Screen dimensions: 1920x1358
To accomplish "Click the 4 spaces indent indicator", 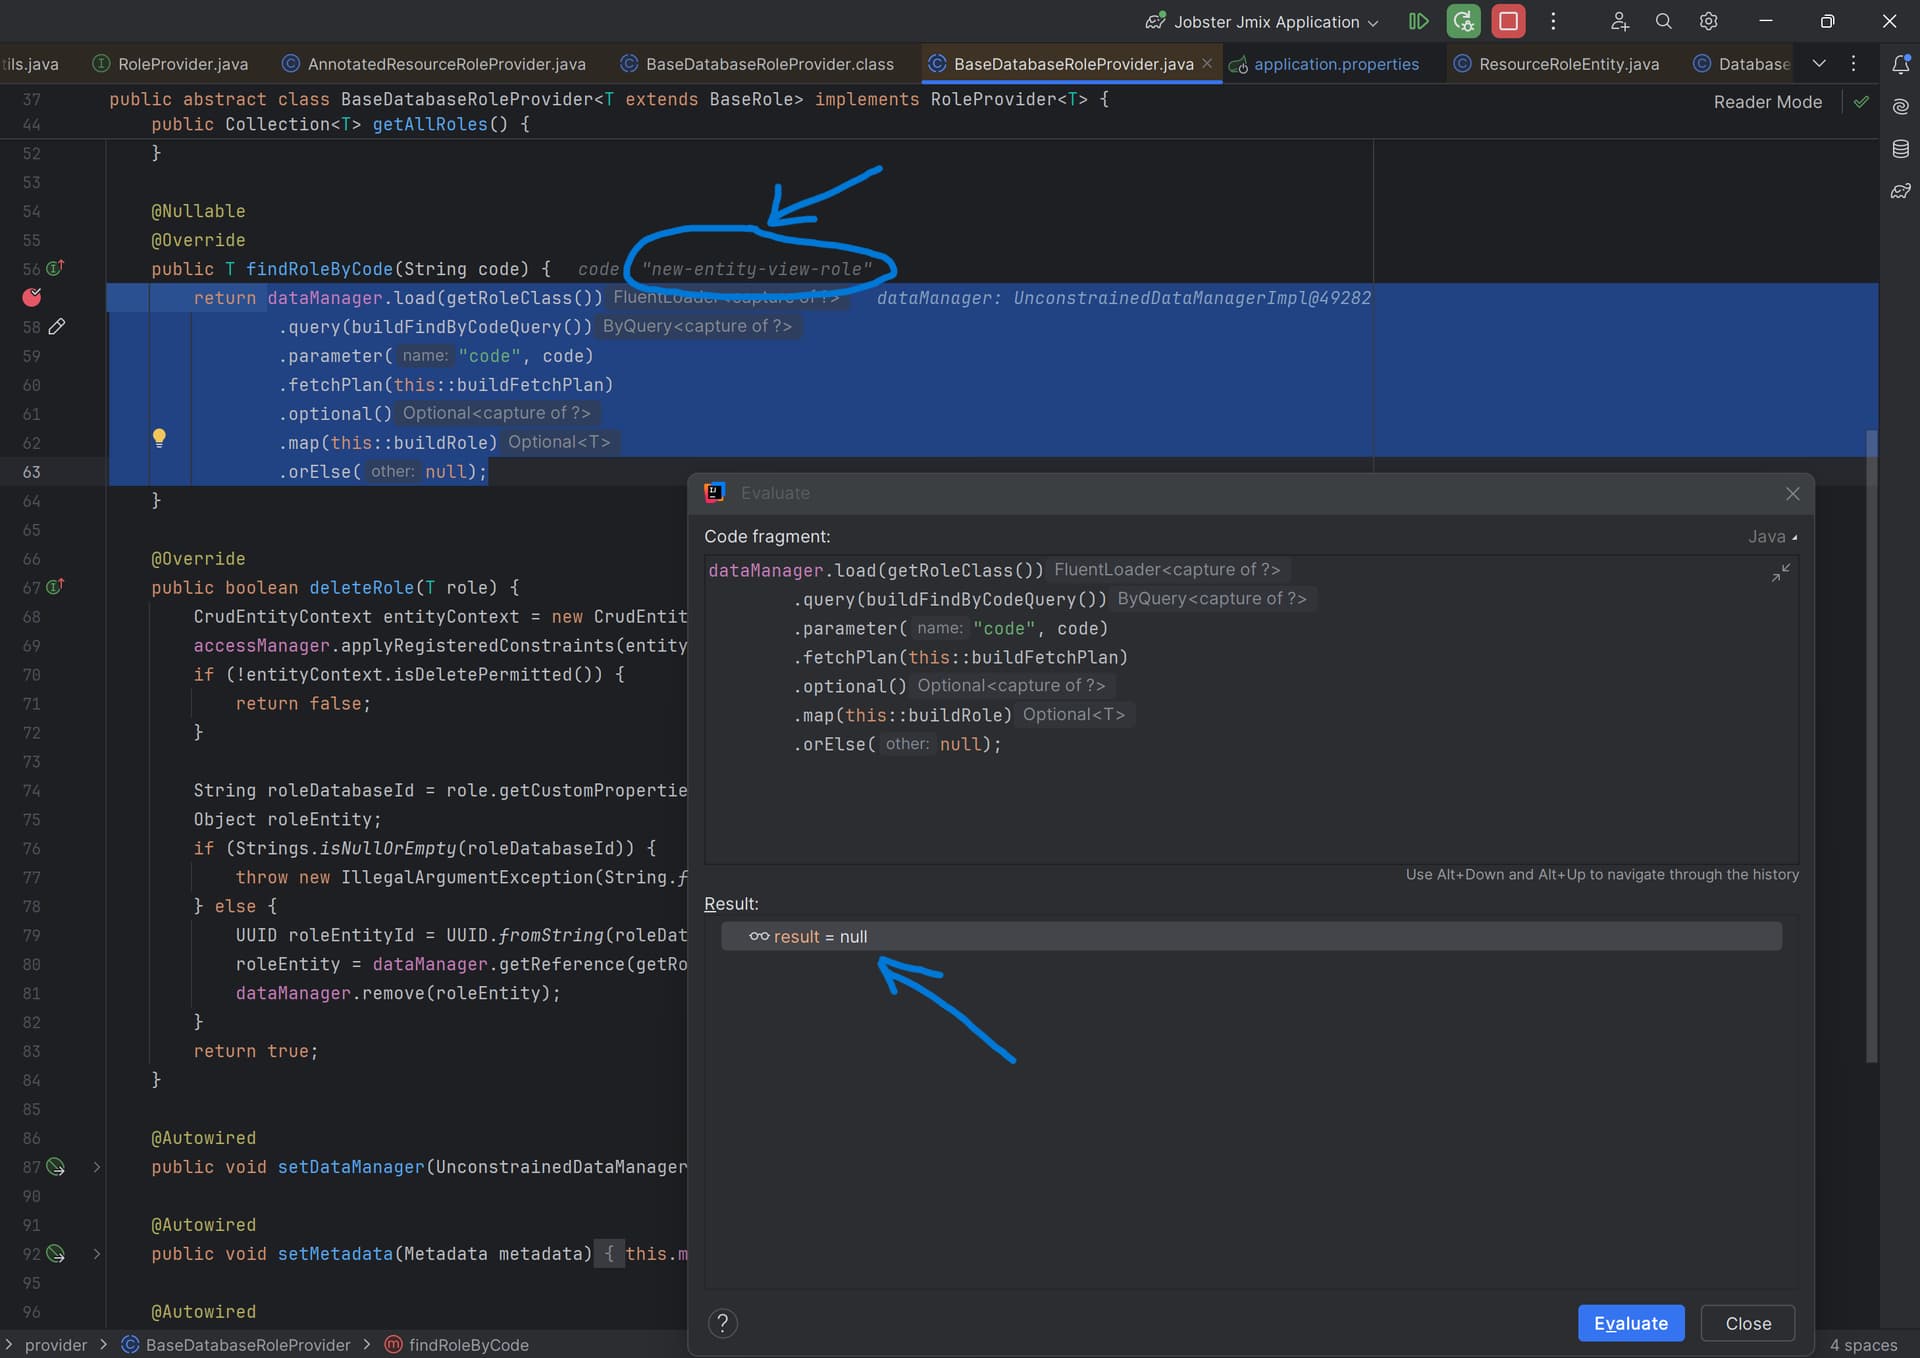I will (x=1863, y=1345).
